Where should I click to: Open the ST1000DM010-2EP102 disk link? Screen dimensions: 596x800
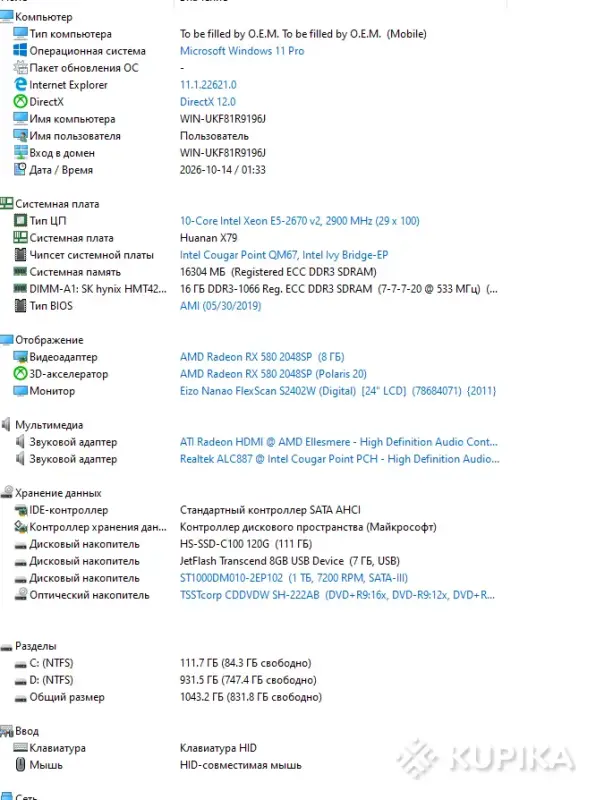[294, 578]
